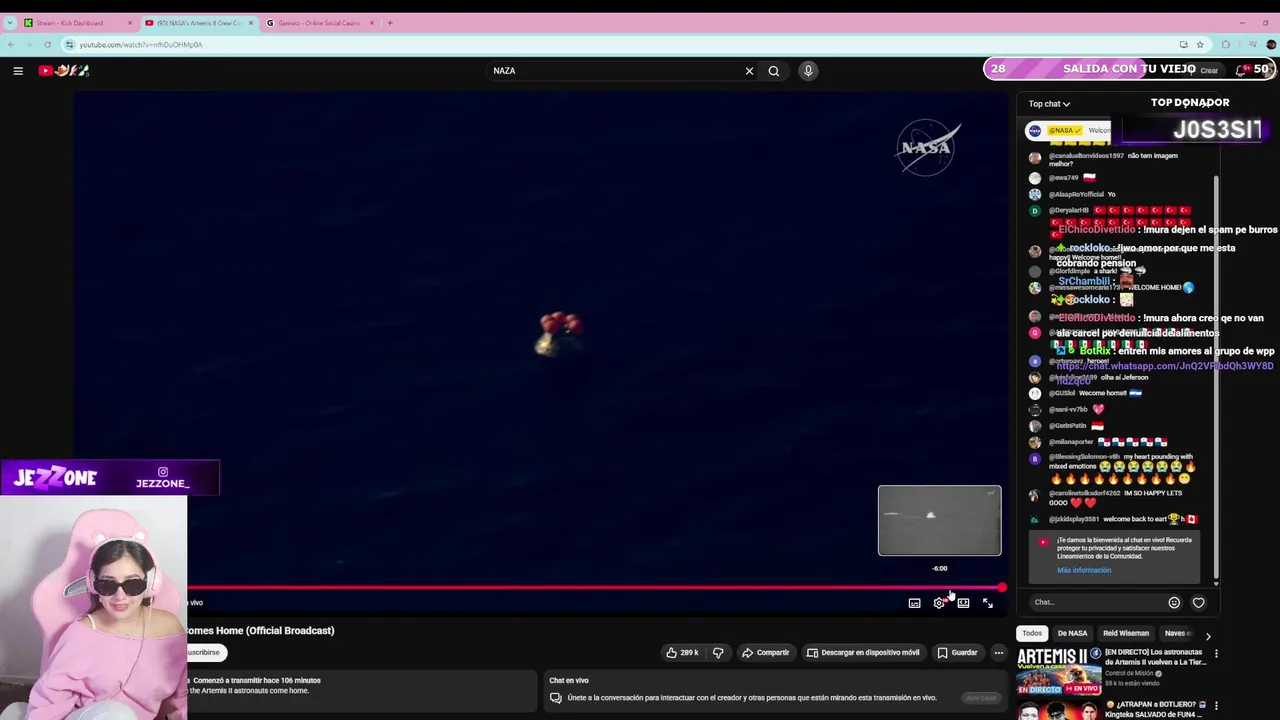This screenshot has height=720, width=1280.
Task: Open the Top chat dropdown
Action: (x=1049, y=104)
